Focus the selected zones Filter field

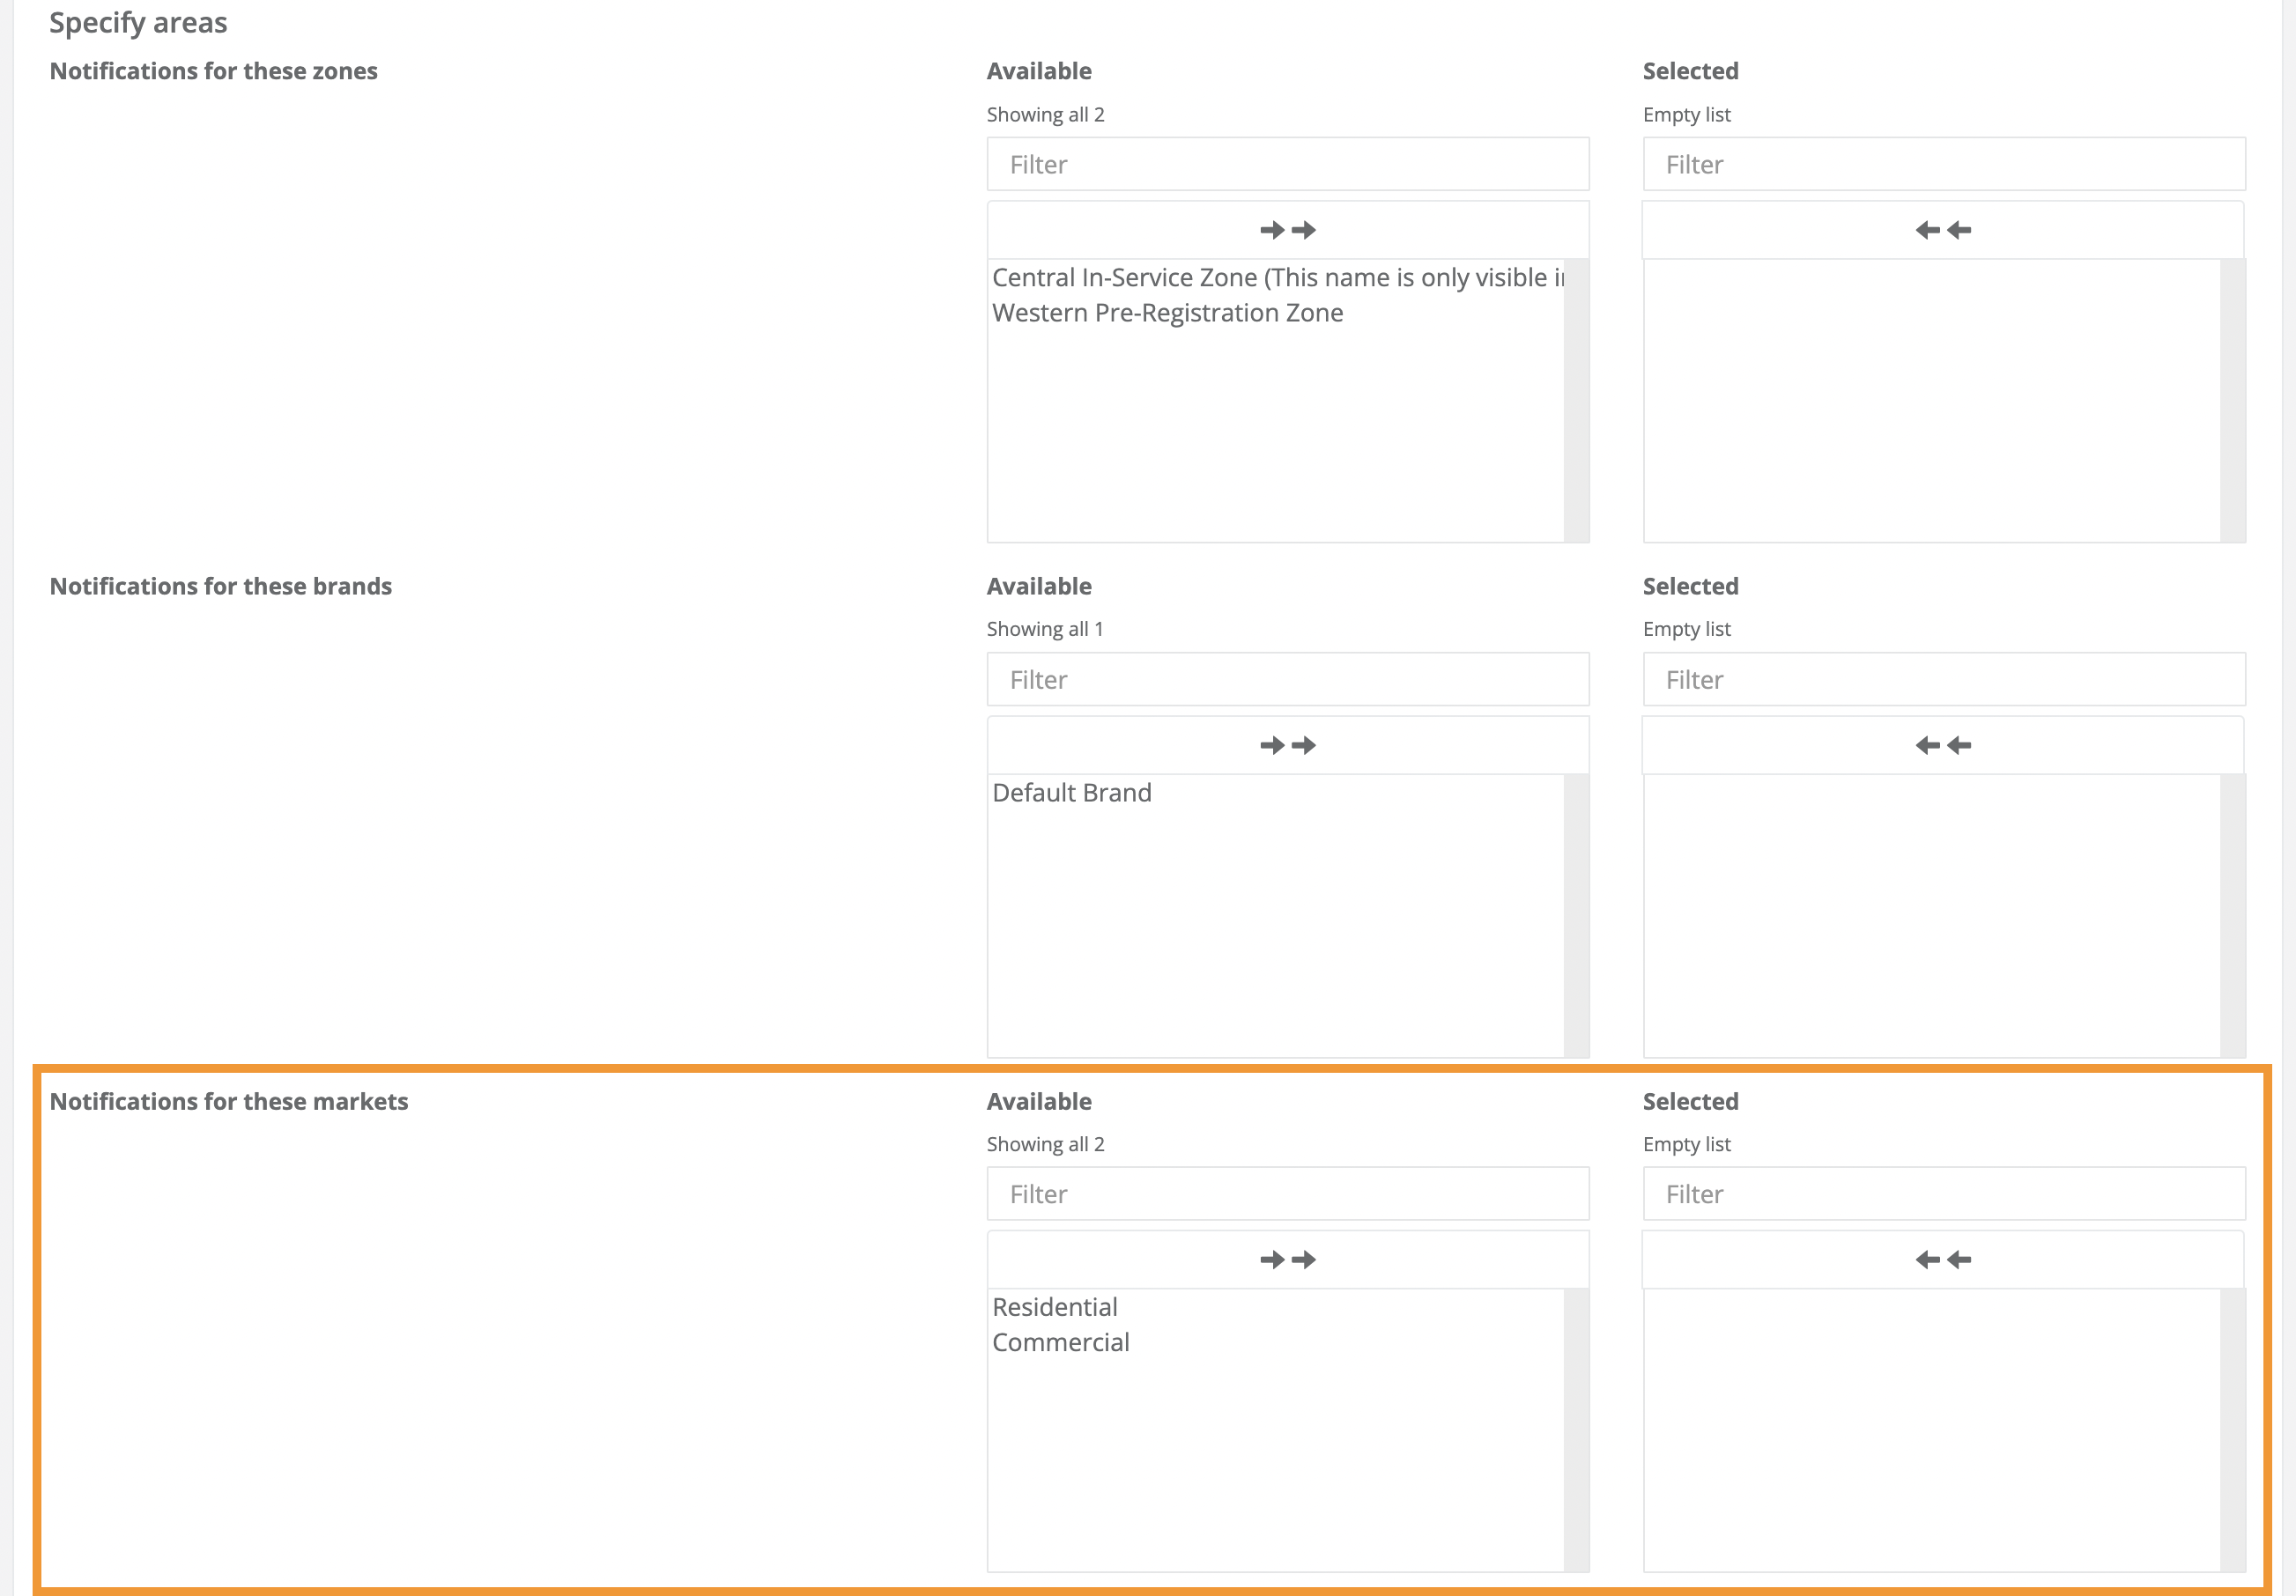(1943, 164)
